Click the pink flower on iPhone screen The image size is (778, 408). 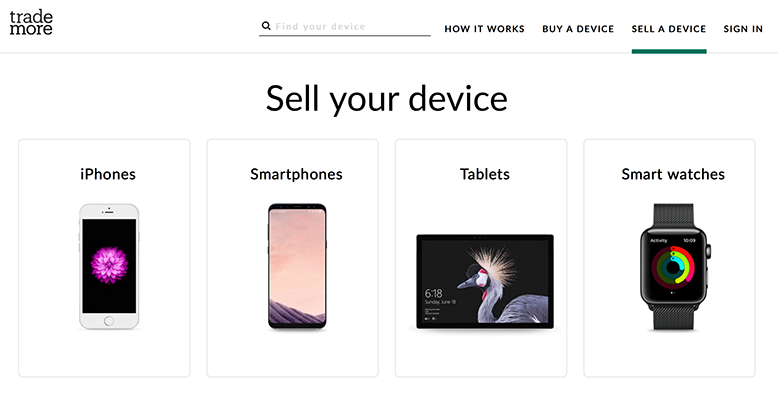pyautogui.click(x=108, y=263)
